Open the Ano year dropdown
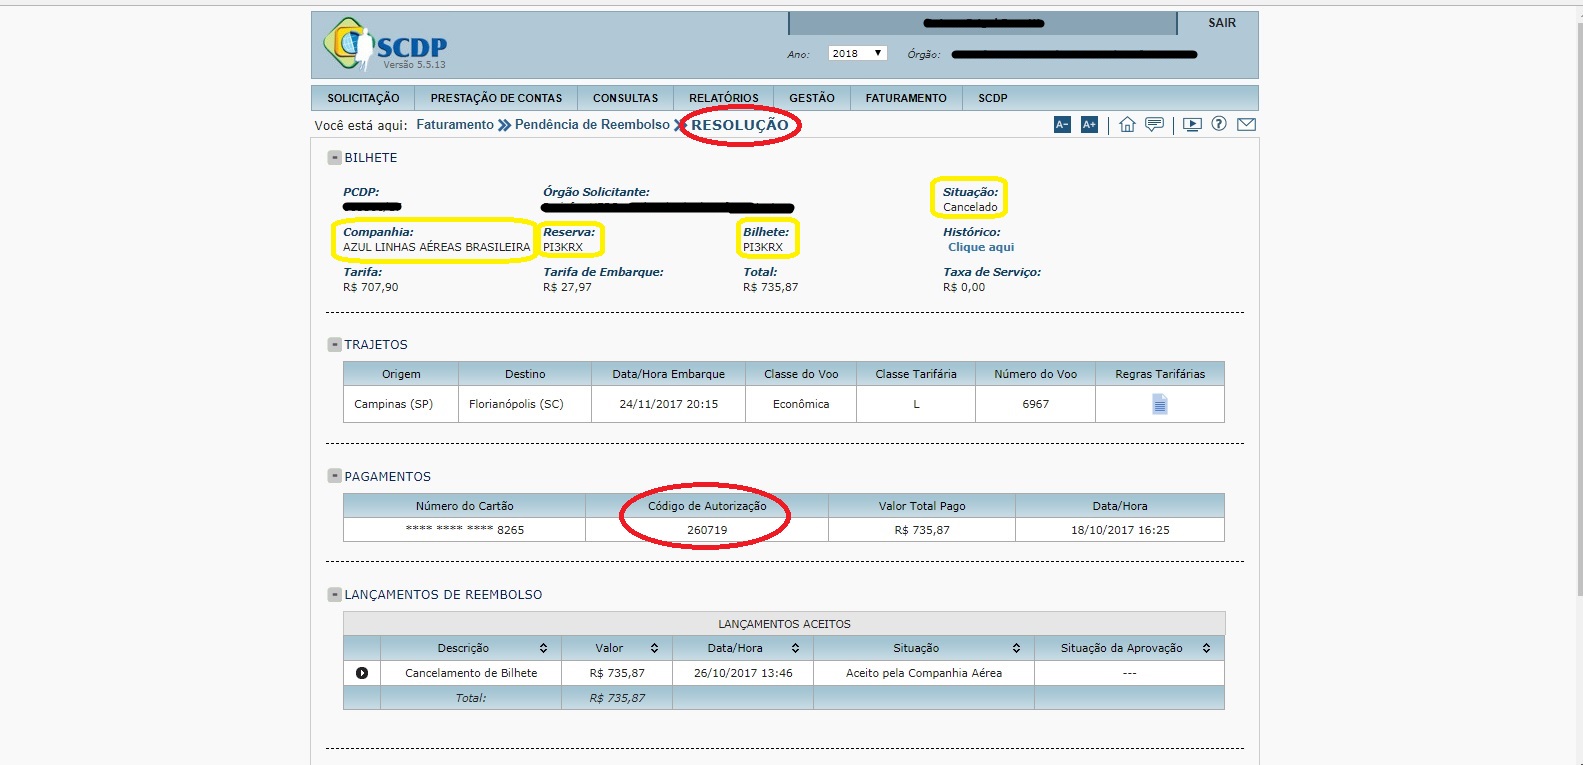 tap(857, 53)
